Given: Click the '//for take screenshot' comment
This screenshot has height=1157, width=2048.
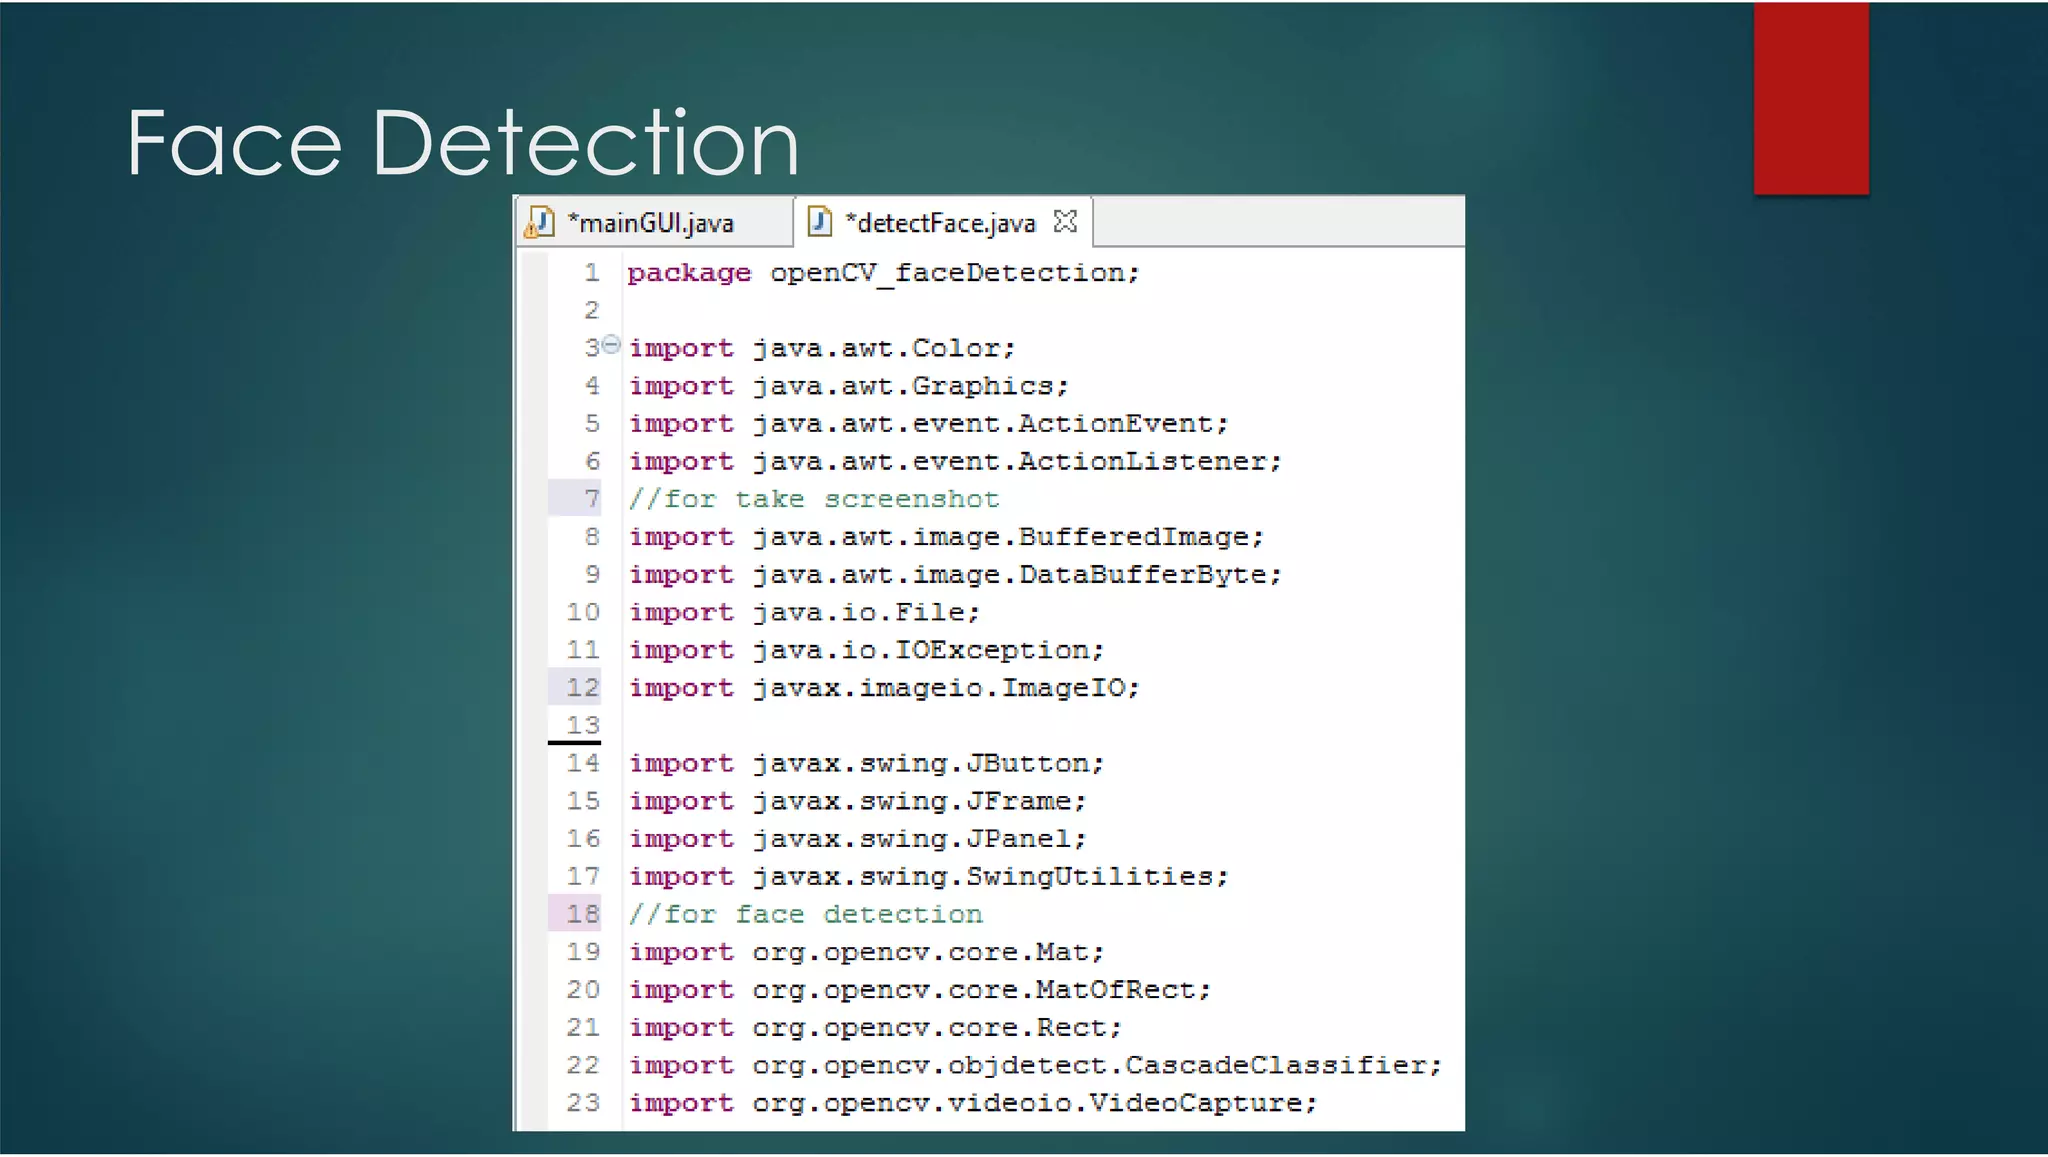Looking at the screenshot, I should coord(813,499).
